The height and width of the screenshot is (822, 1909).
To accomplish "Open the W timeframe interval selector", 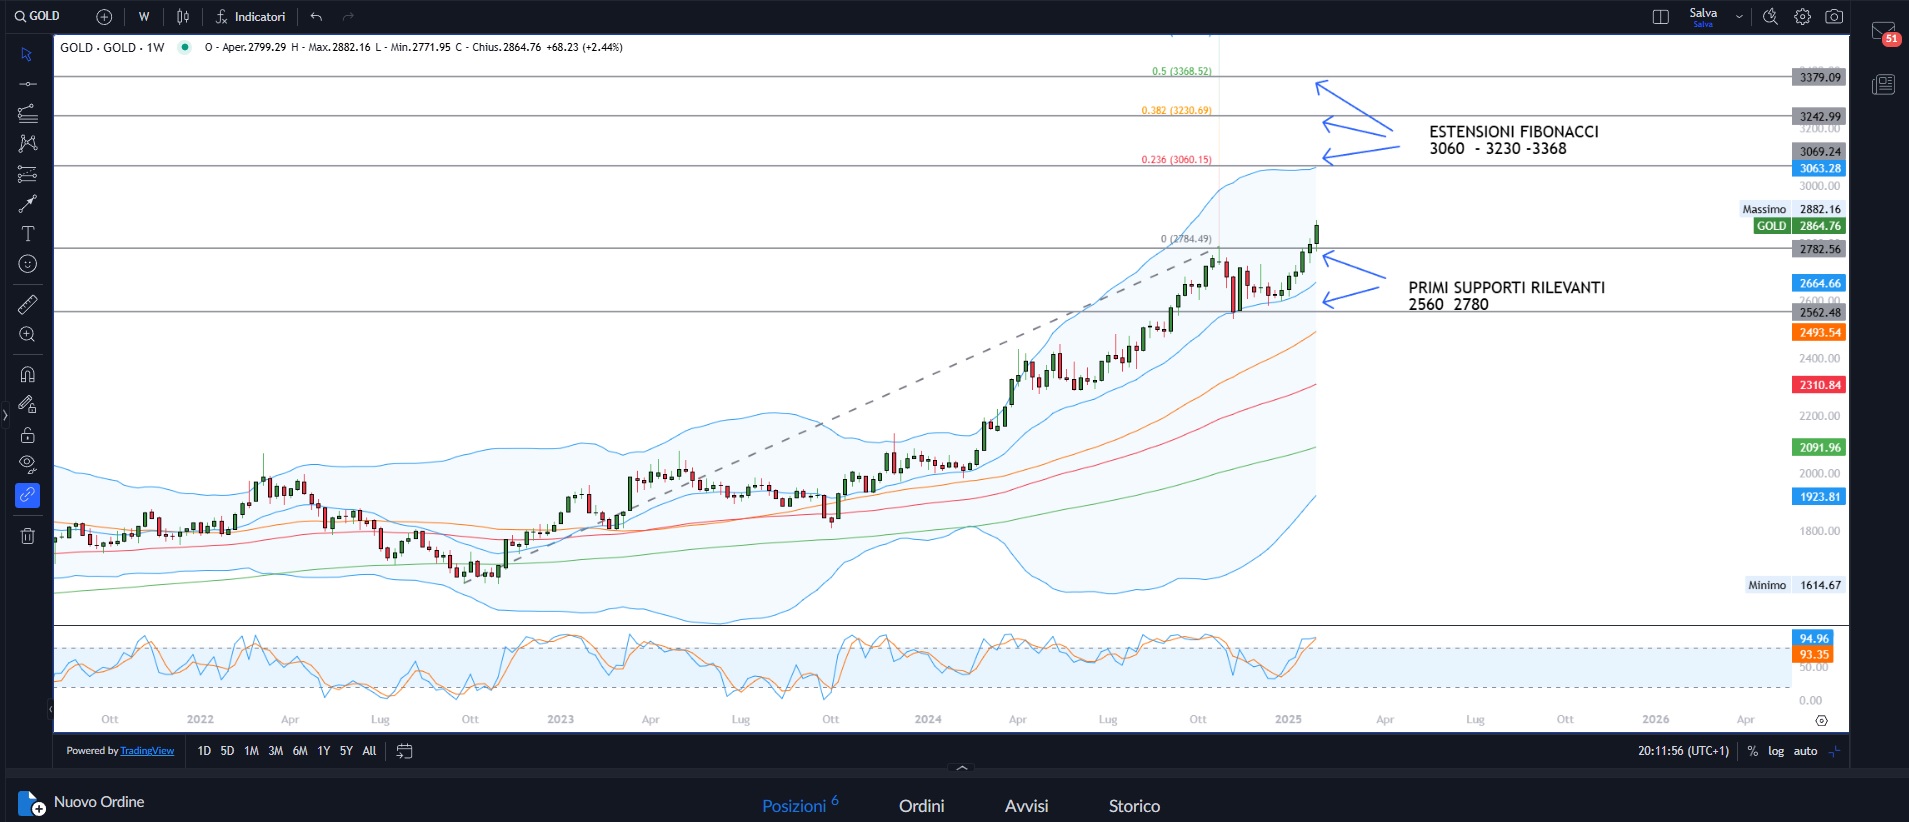I will [x=144, y=17].
